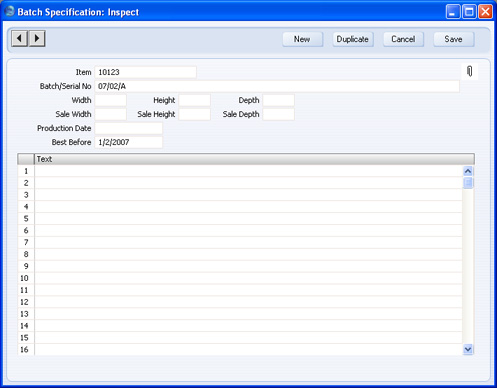Click scroll up arrow in text grid

point(468,171)
